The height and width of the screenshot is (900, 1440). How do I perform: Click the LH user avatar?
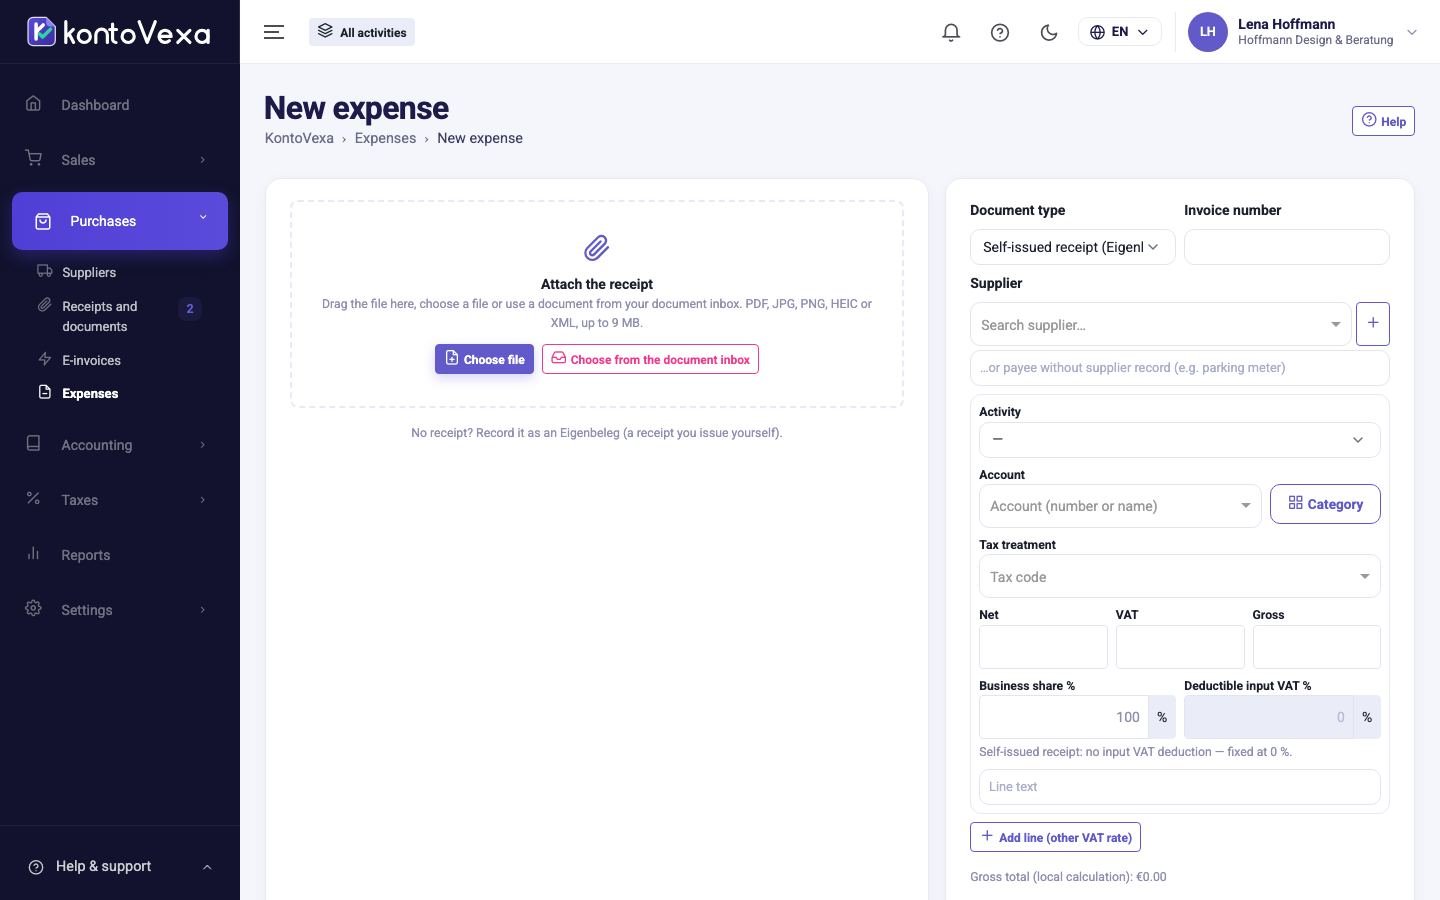point(1207,32)
